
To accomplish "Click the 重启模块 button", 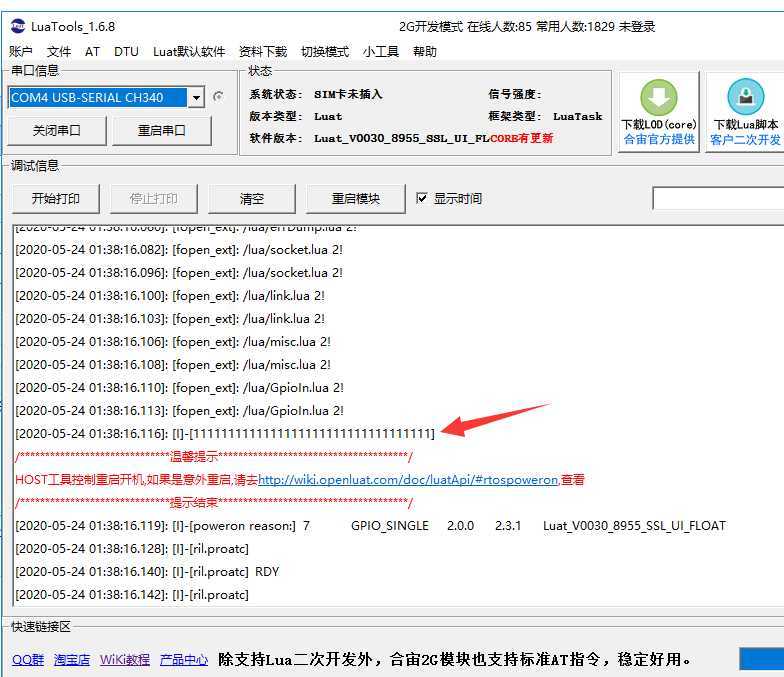I will (x=356, y=198).
